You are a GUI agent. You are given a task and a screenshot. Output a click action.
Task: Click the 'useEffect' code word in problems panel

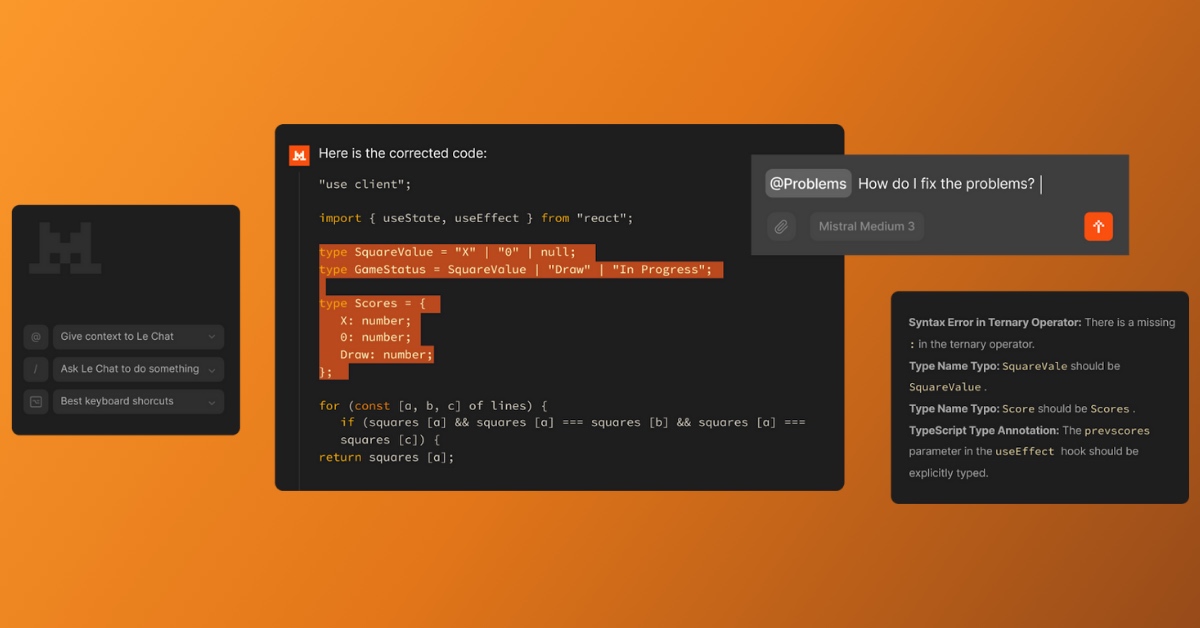coord(1025,452)
